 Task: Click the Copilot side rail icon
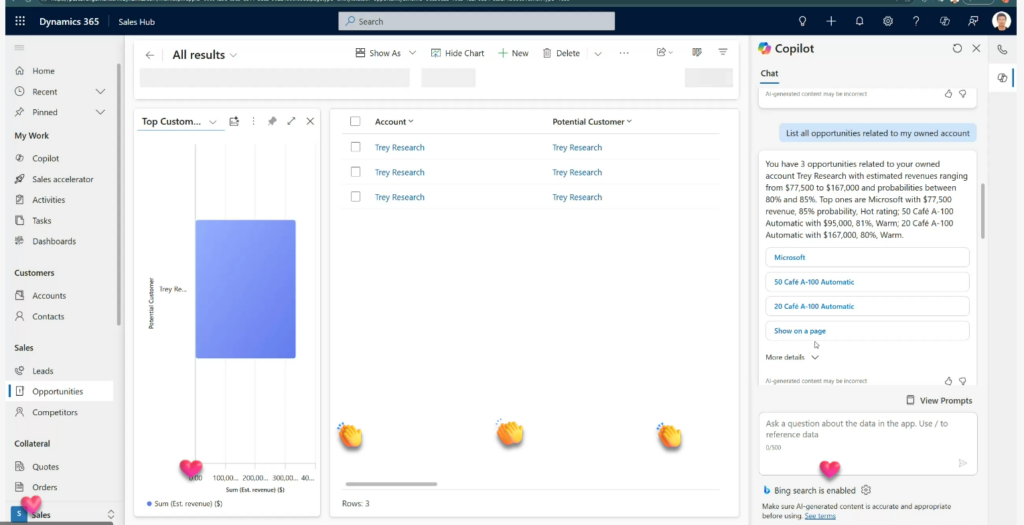(1002, 78)
